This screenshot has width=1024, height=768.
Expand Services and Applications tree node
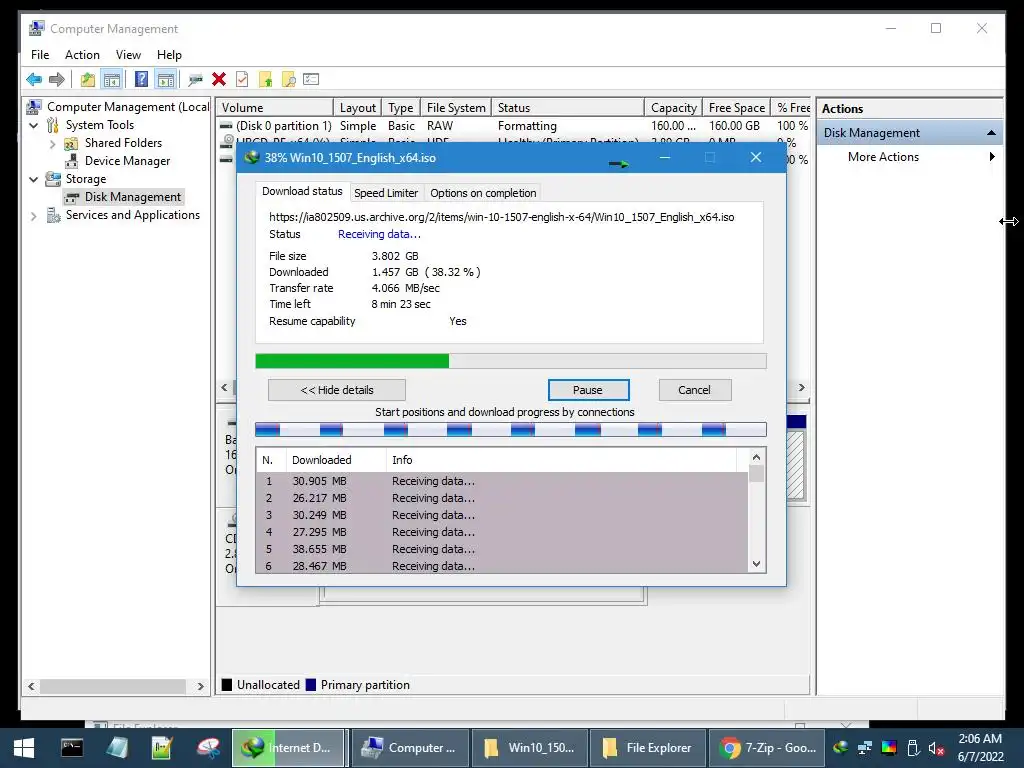tap(34, 216)
